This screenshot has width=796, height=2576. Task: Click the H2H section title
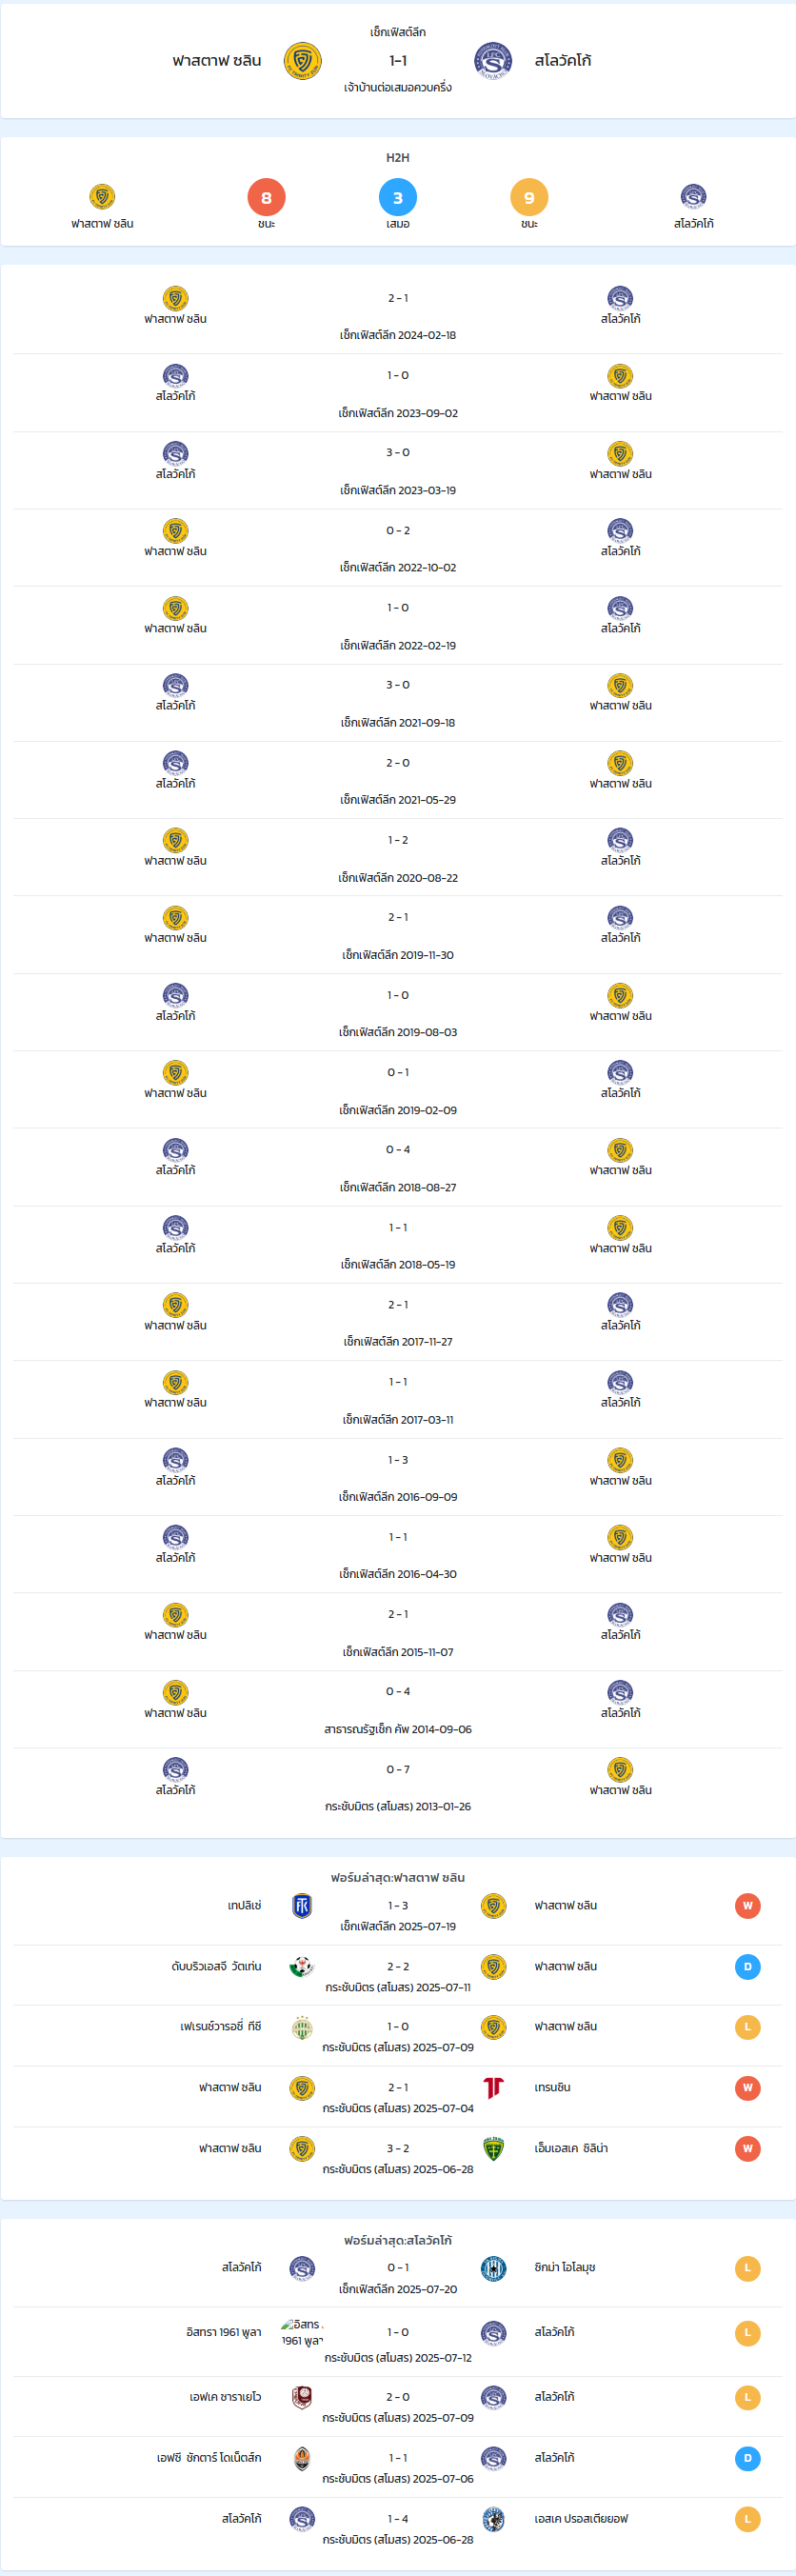tap(398, 158)
